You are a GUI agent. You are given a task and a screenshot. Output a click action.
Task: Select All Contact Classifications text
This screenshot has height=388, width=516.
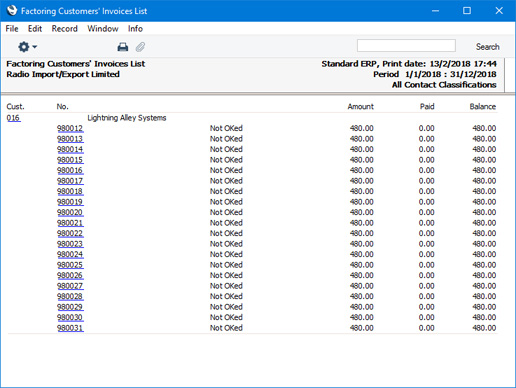(x=444, y=85)
